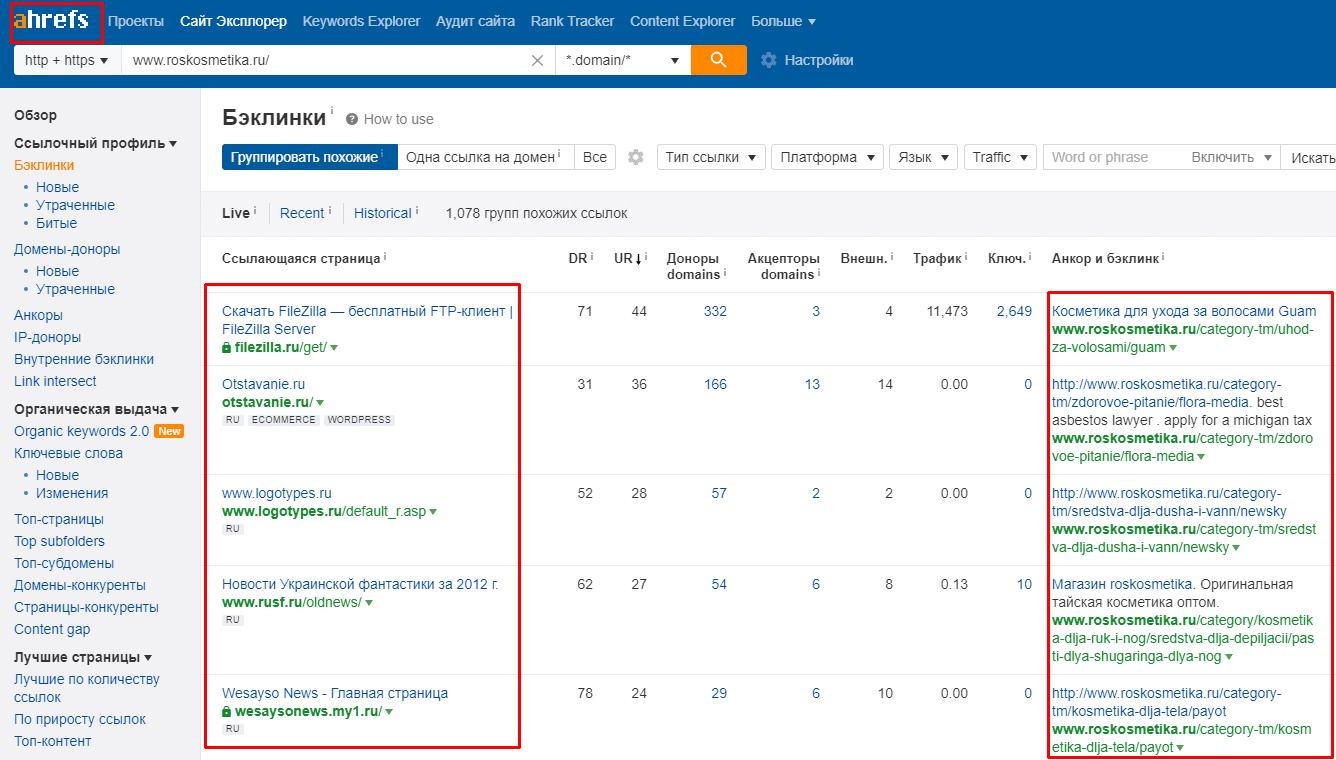
Task: Click info icon next to Бэклинки heading
Action: pos(332,111)
